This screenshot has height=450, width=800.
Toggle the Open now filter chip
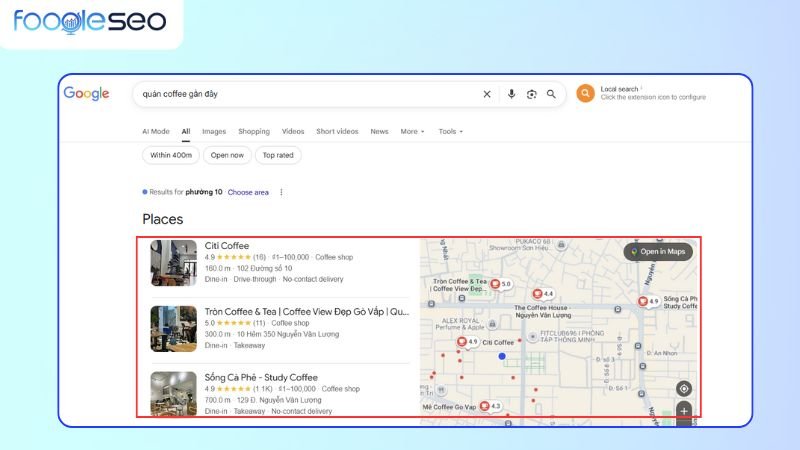click(x=228, y=155)
